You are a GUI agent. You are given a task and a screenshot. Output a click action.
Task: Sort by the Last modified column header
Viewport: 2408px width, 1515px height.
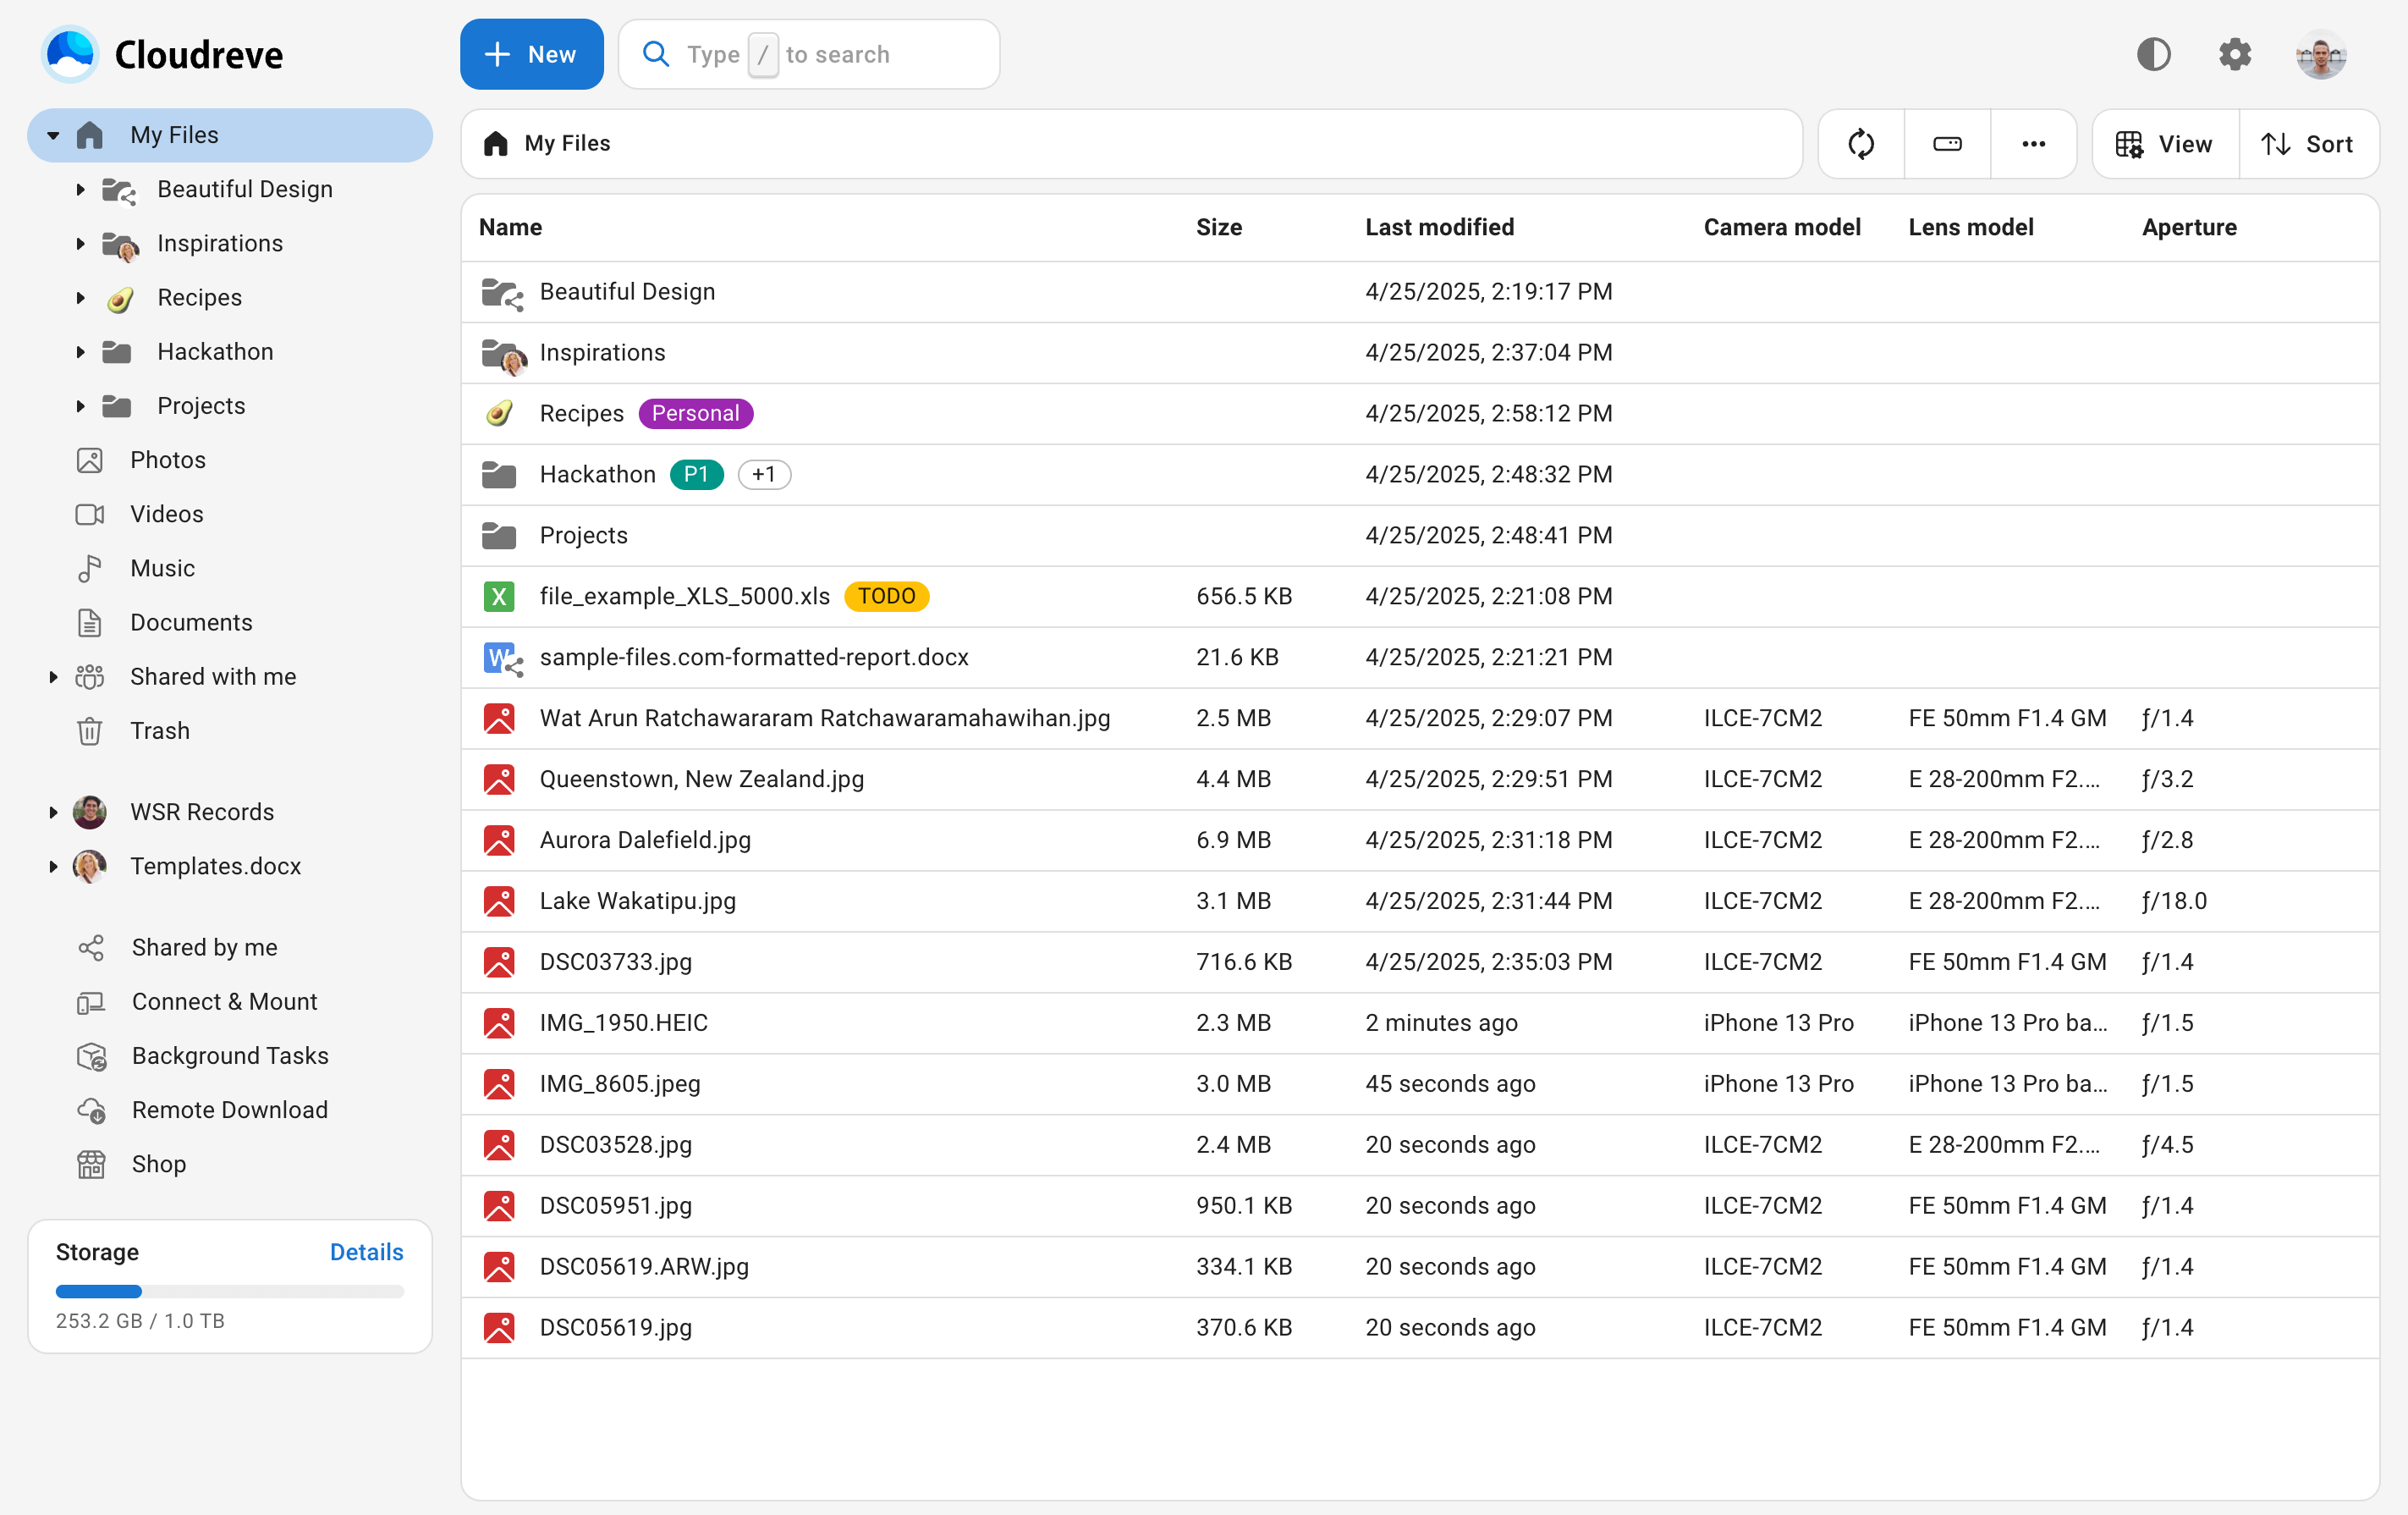(x=1439, y=227)
